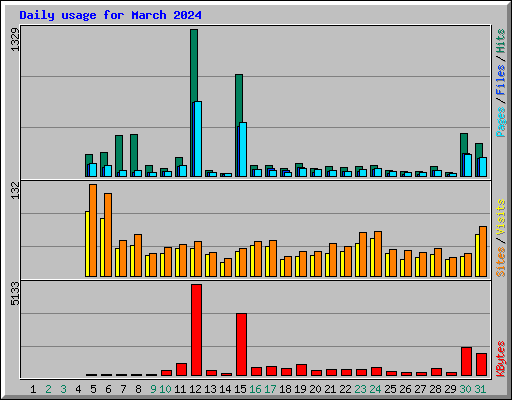Viewport: 512px width, 400px height.
Task: Click the red KBytes bar for day 11
Action: pyautogui.click(x=181, y=370)
